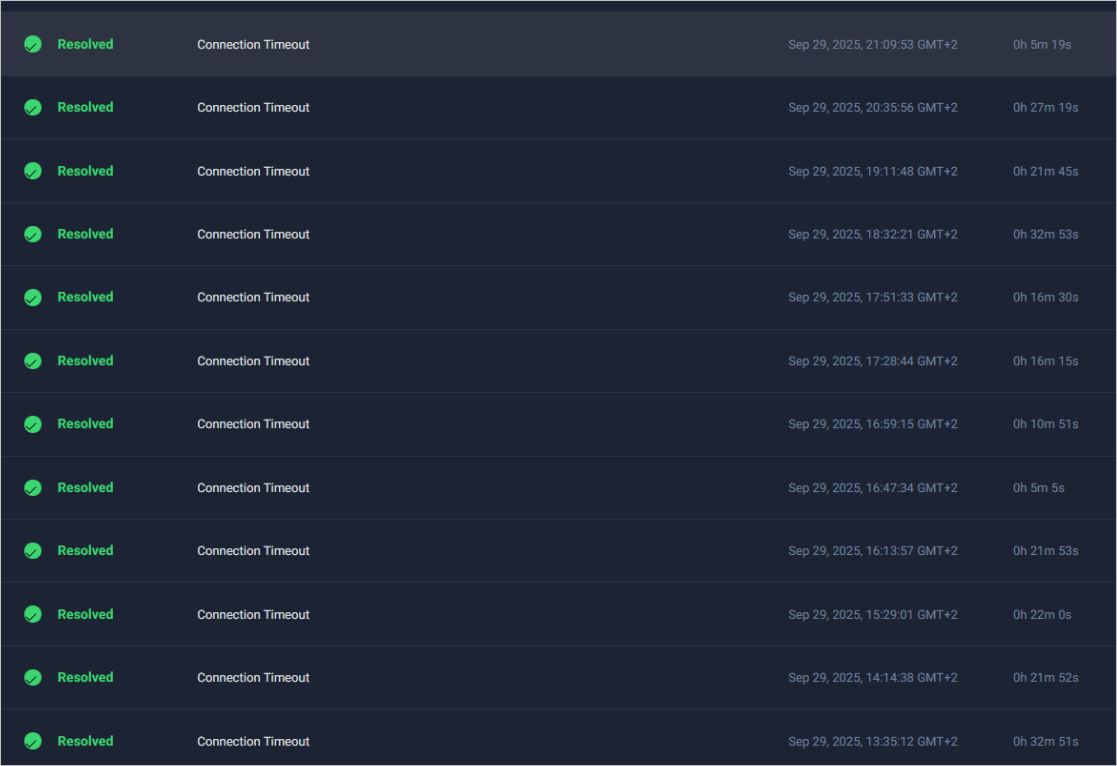This screenshot has height=766, width=1117.
Task: Click the timestamp Sep 29, 2025, 21:09:53 GMT+2
Action: point(872,44)
